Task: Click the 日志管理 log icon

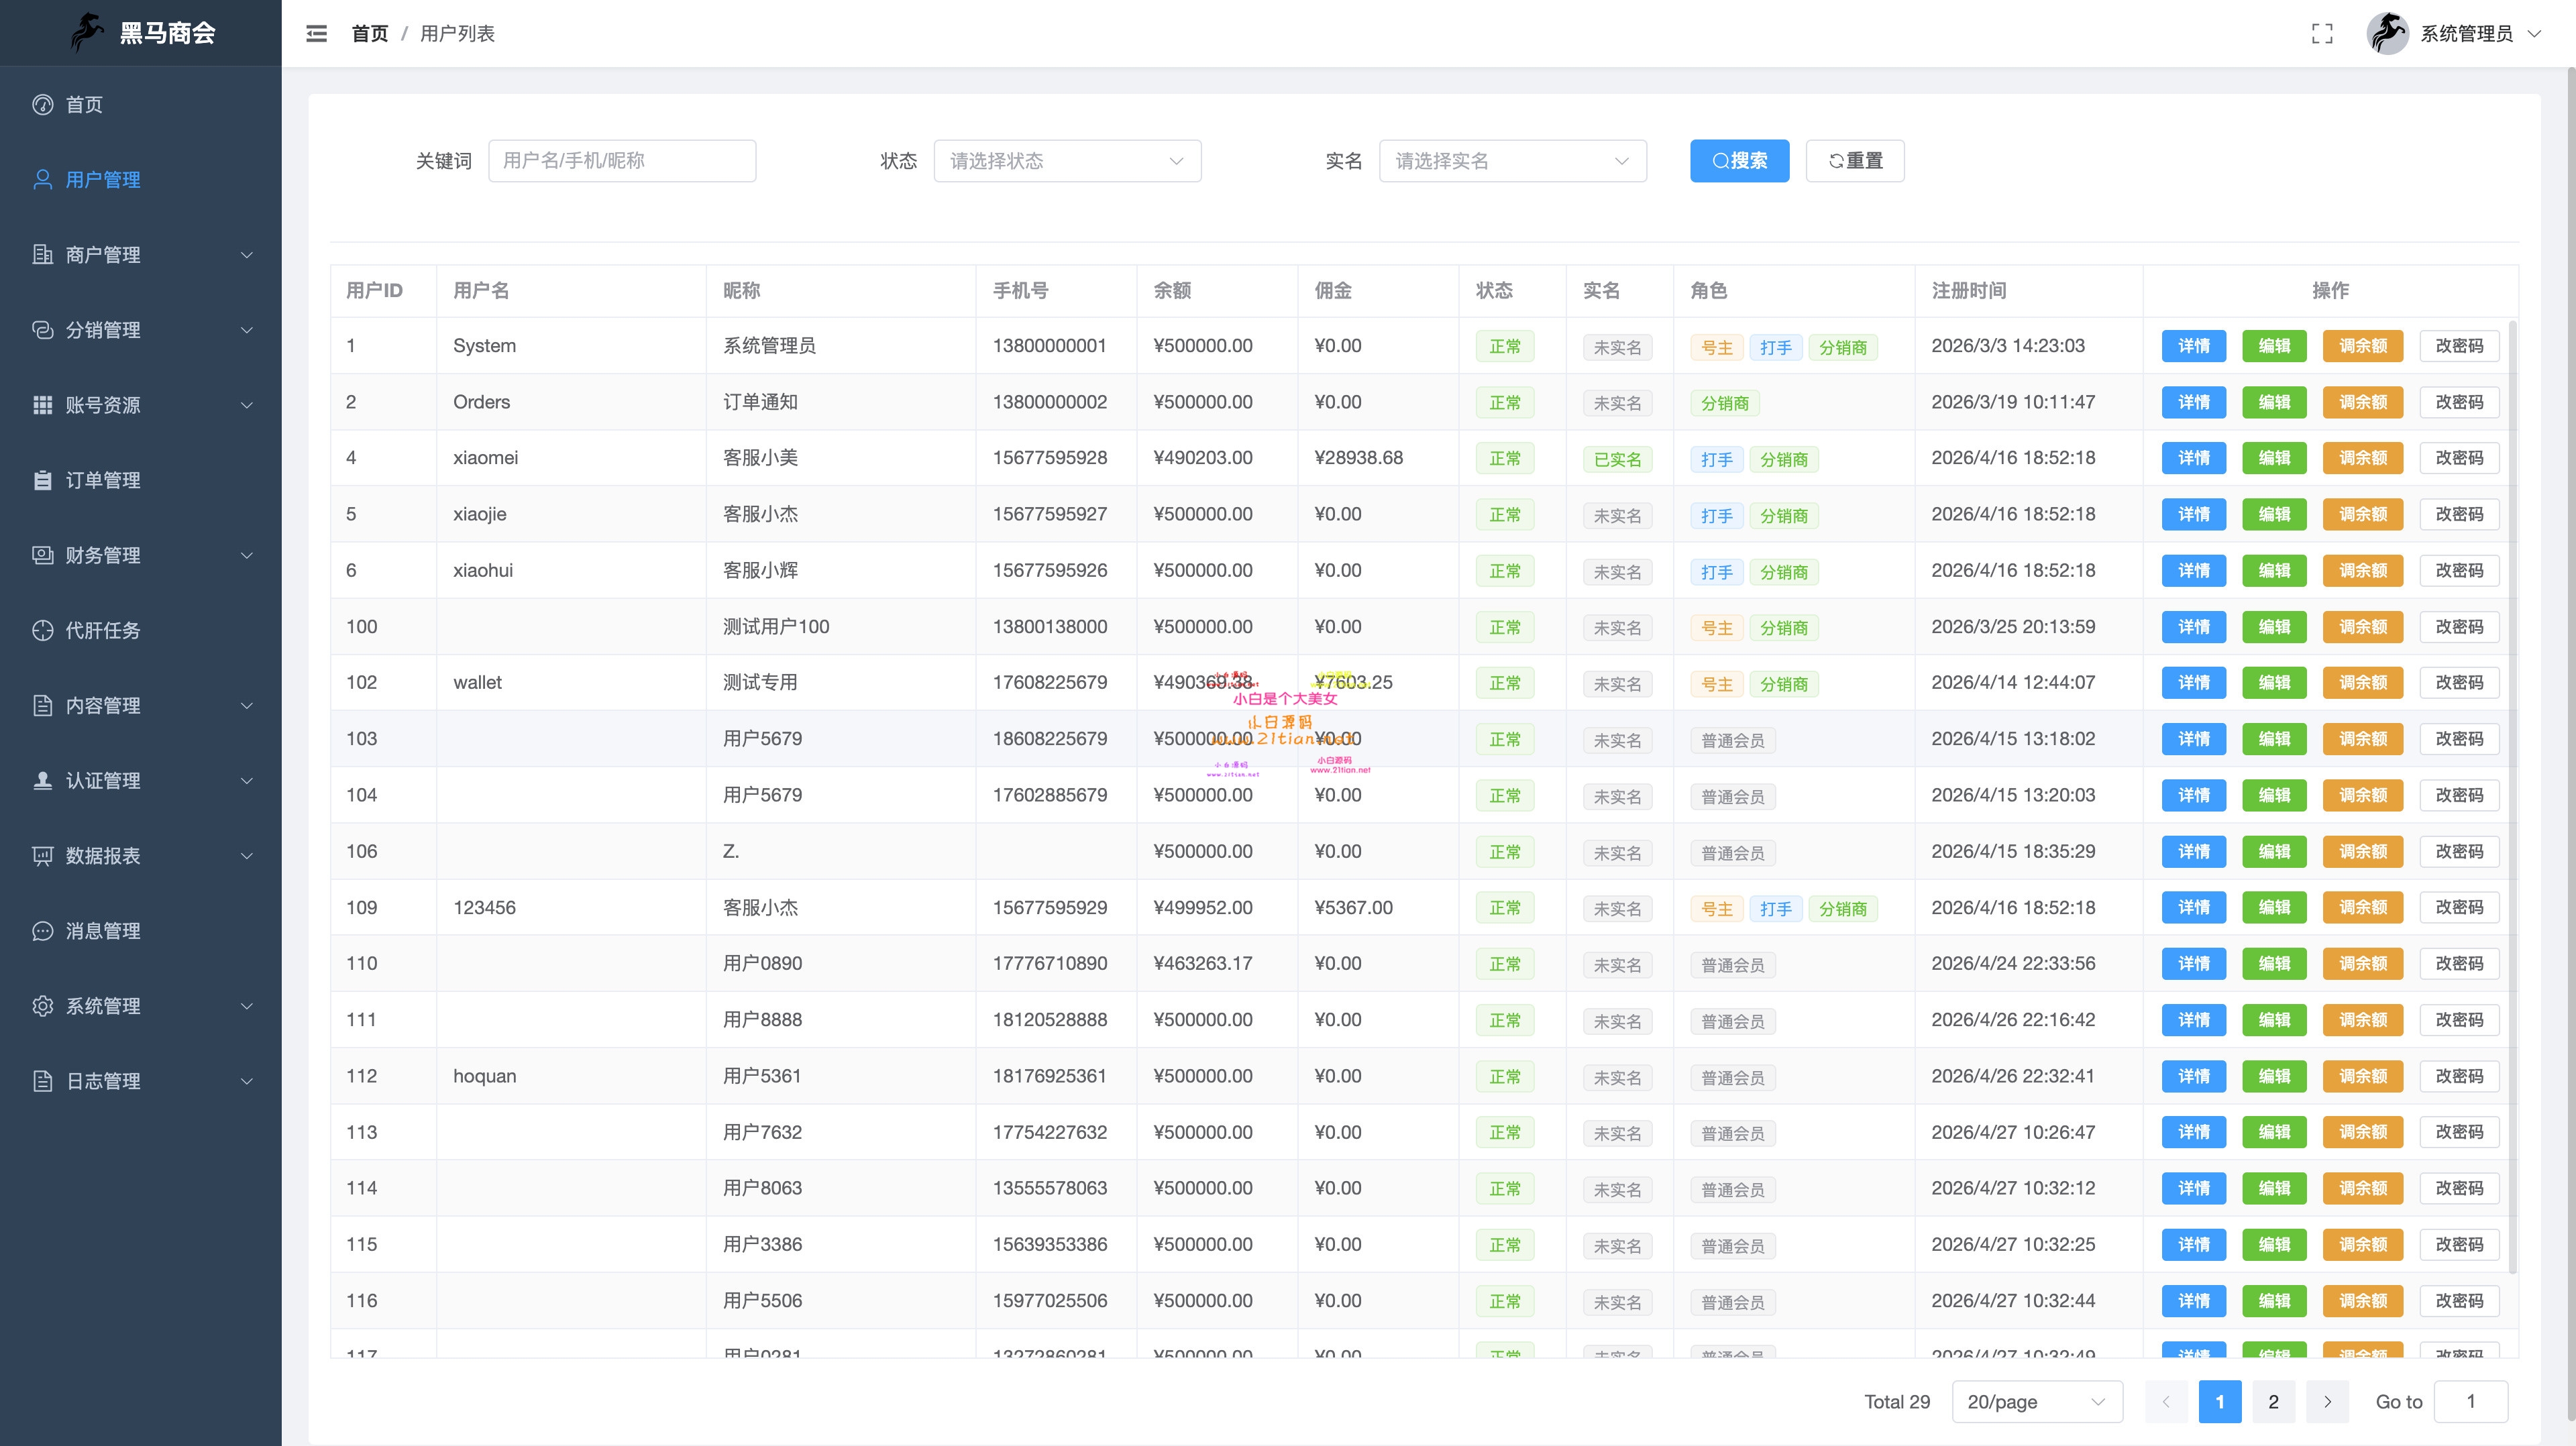Action: pyautogui.click(x=42, y=1080)
